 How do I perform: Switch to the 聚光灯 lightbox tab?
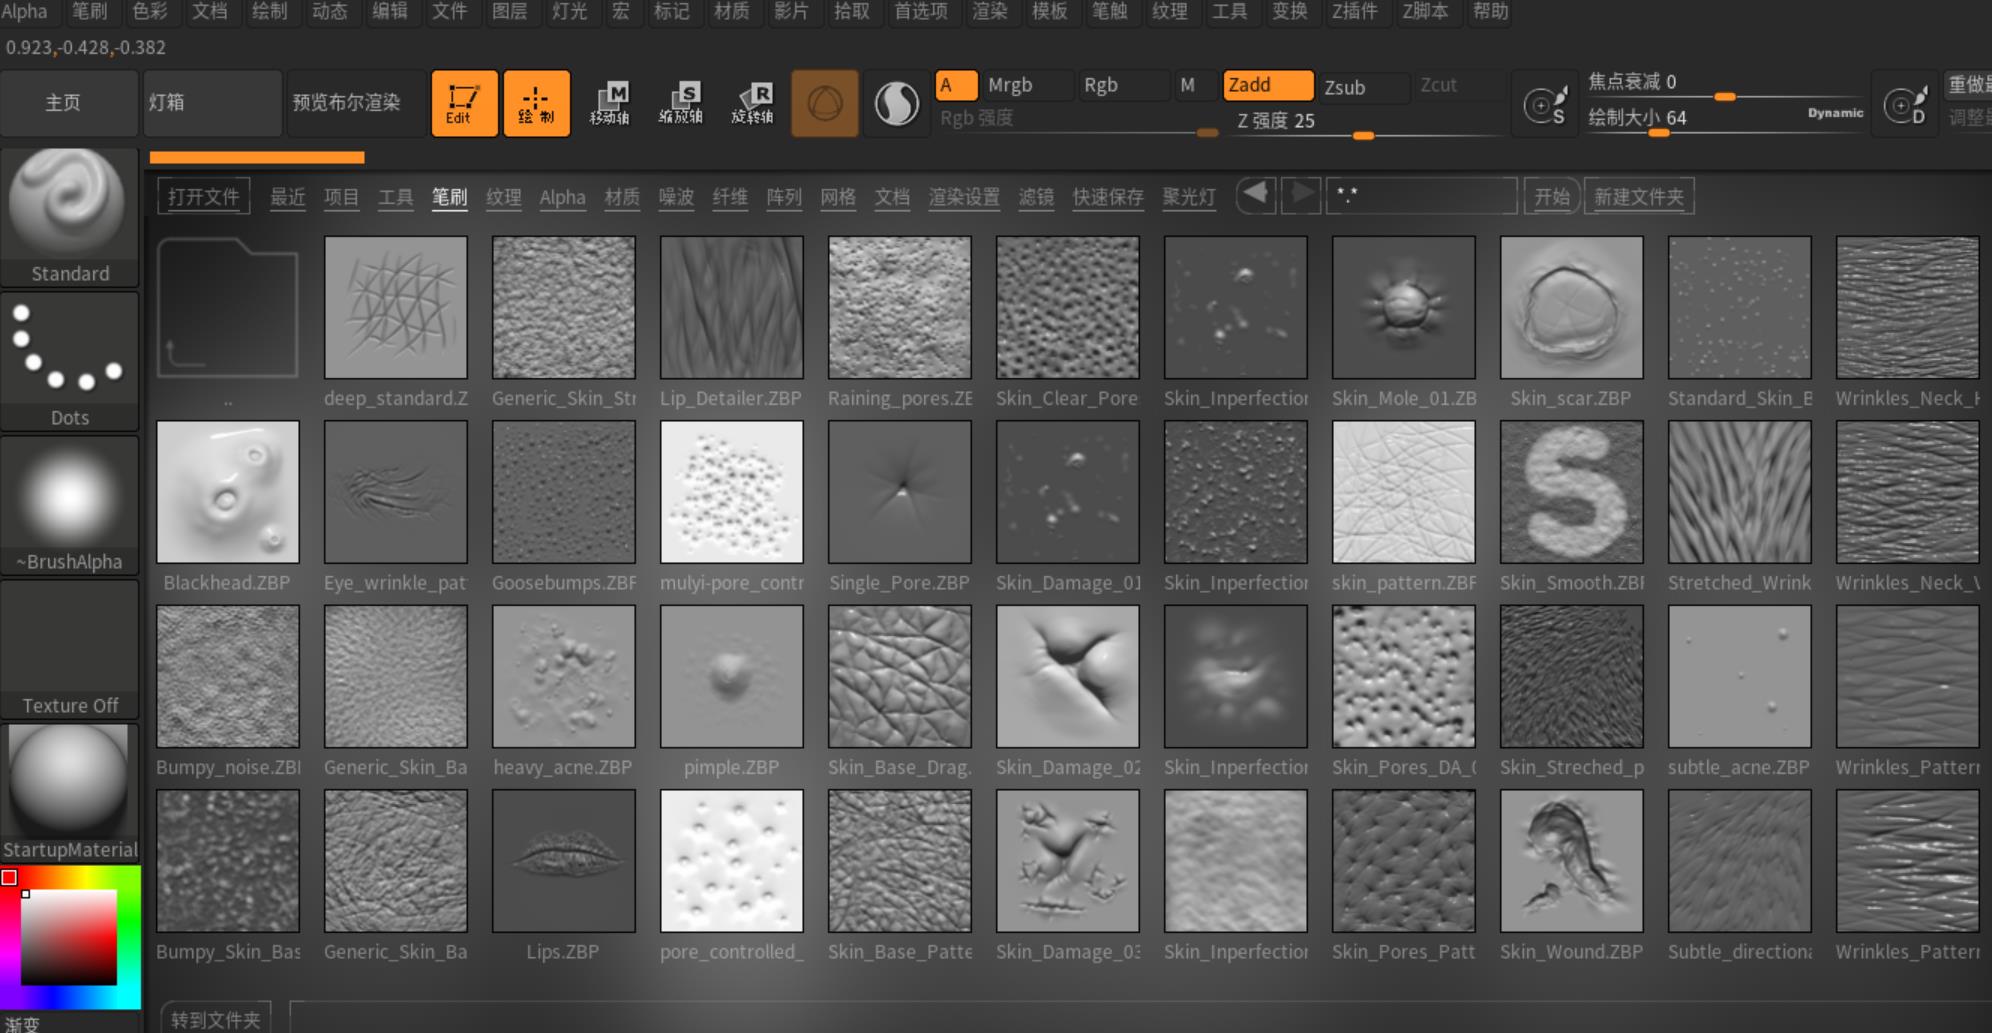pos(1189,196)
